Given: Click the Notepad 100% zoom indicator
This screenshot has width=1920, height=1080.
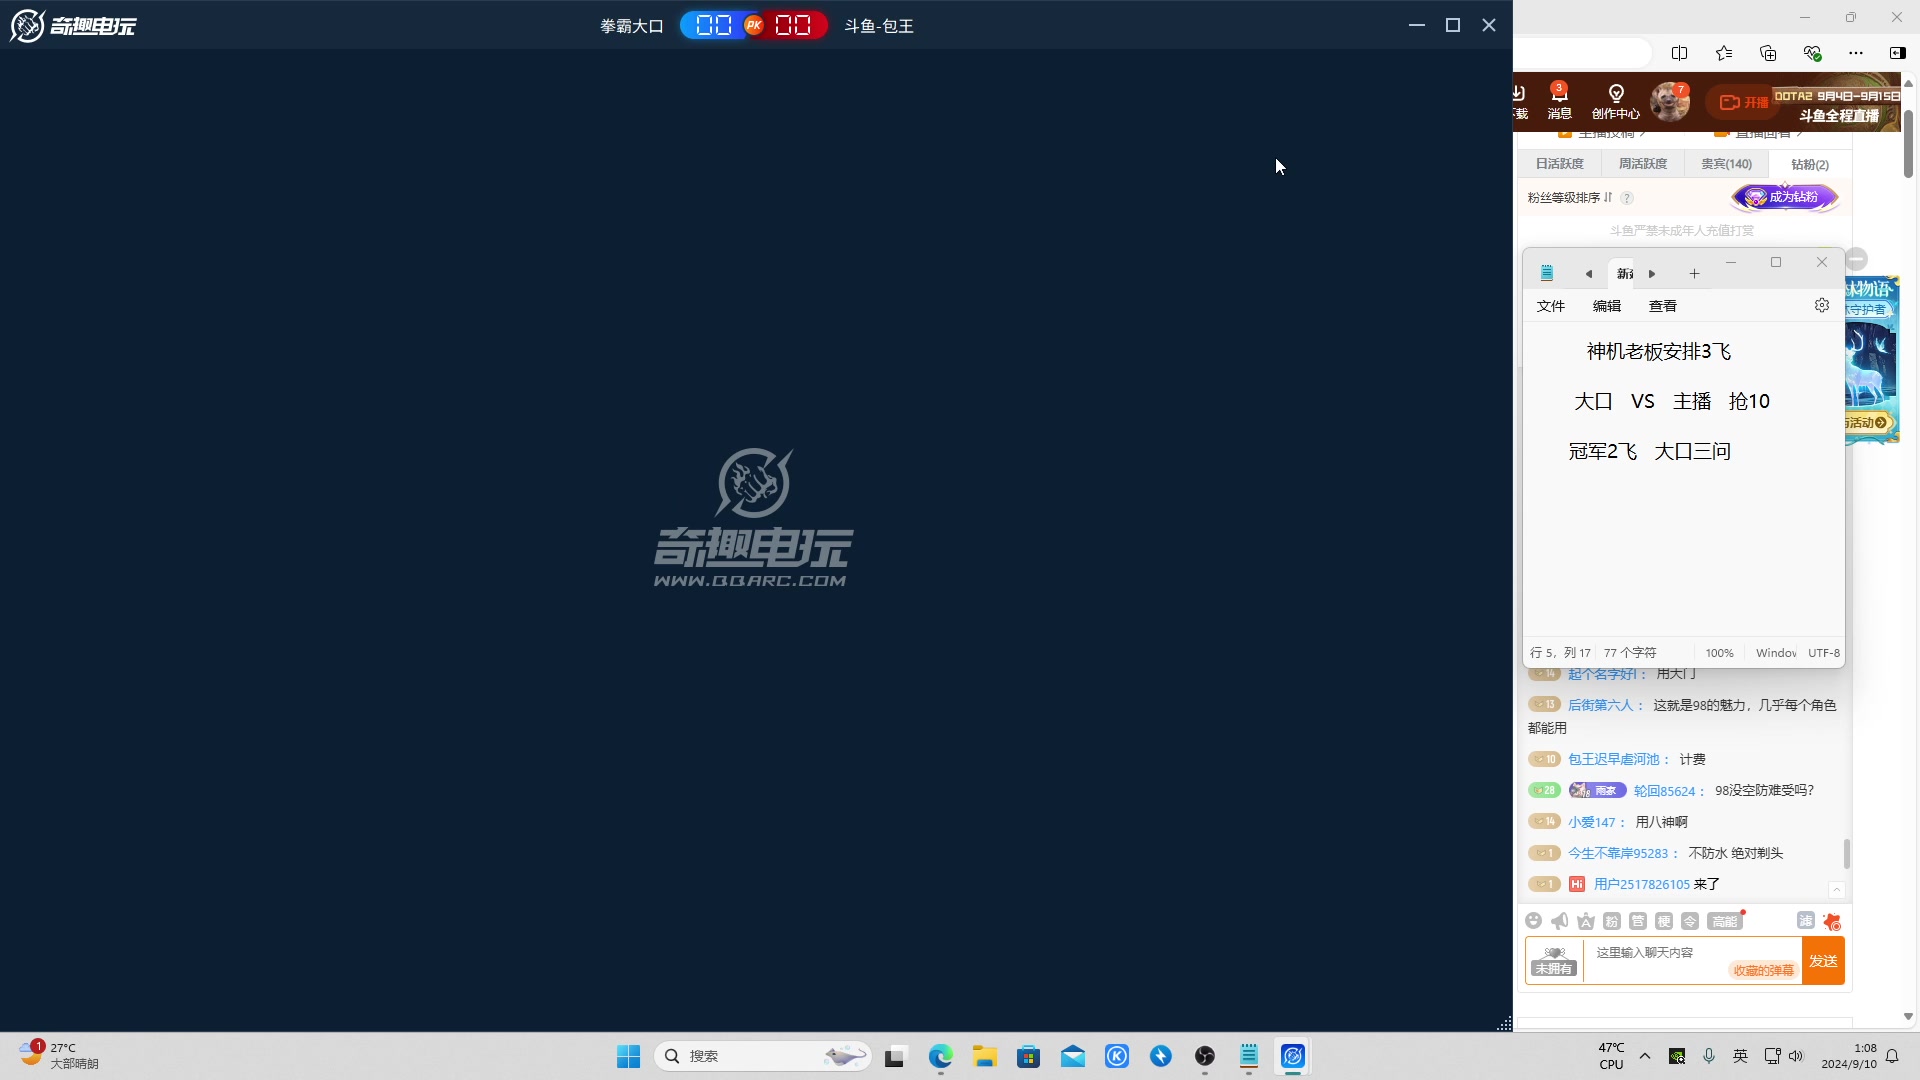Looking at the screenshot, I should [x=1719, y=653].
